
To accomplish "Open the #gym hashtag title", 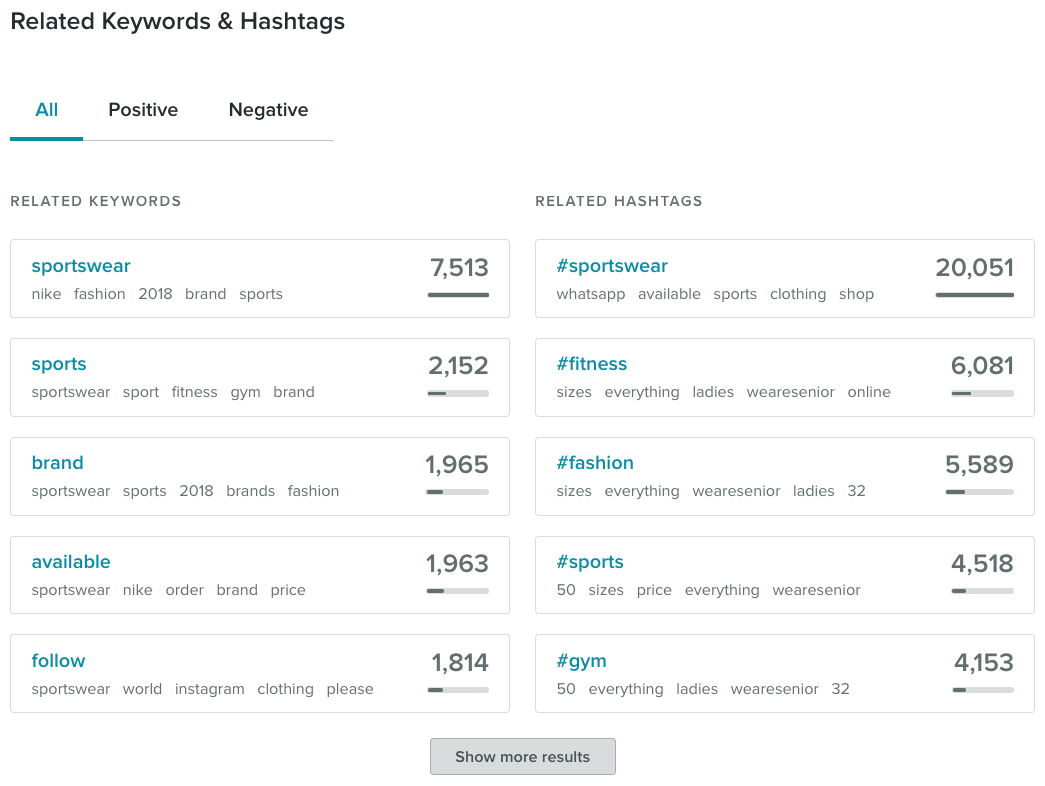I will click(581, 661).
